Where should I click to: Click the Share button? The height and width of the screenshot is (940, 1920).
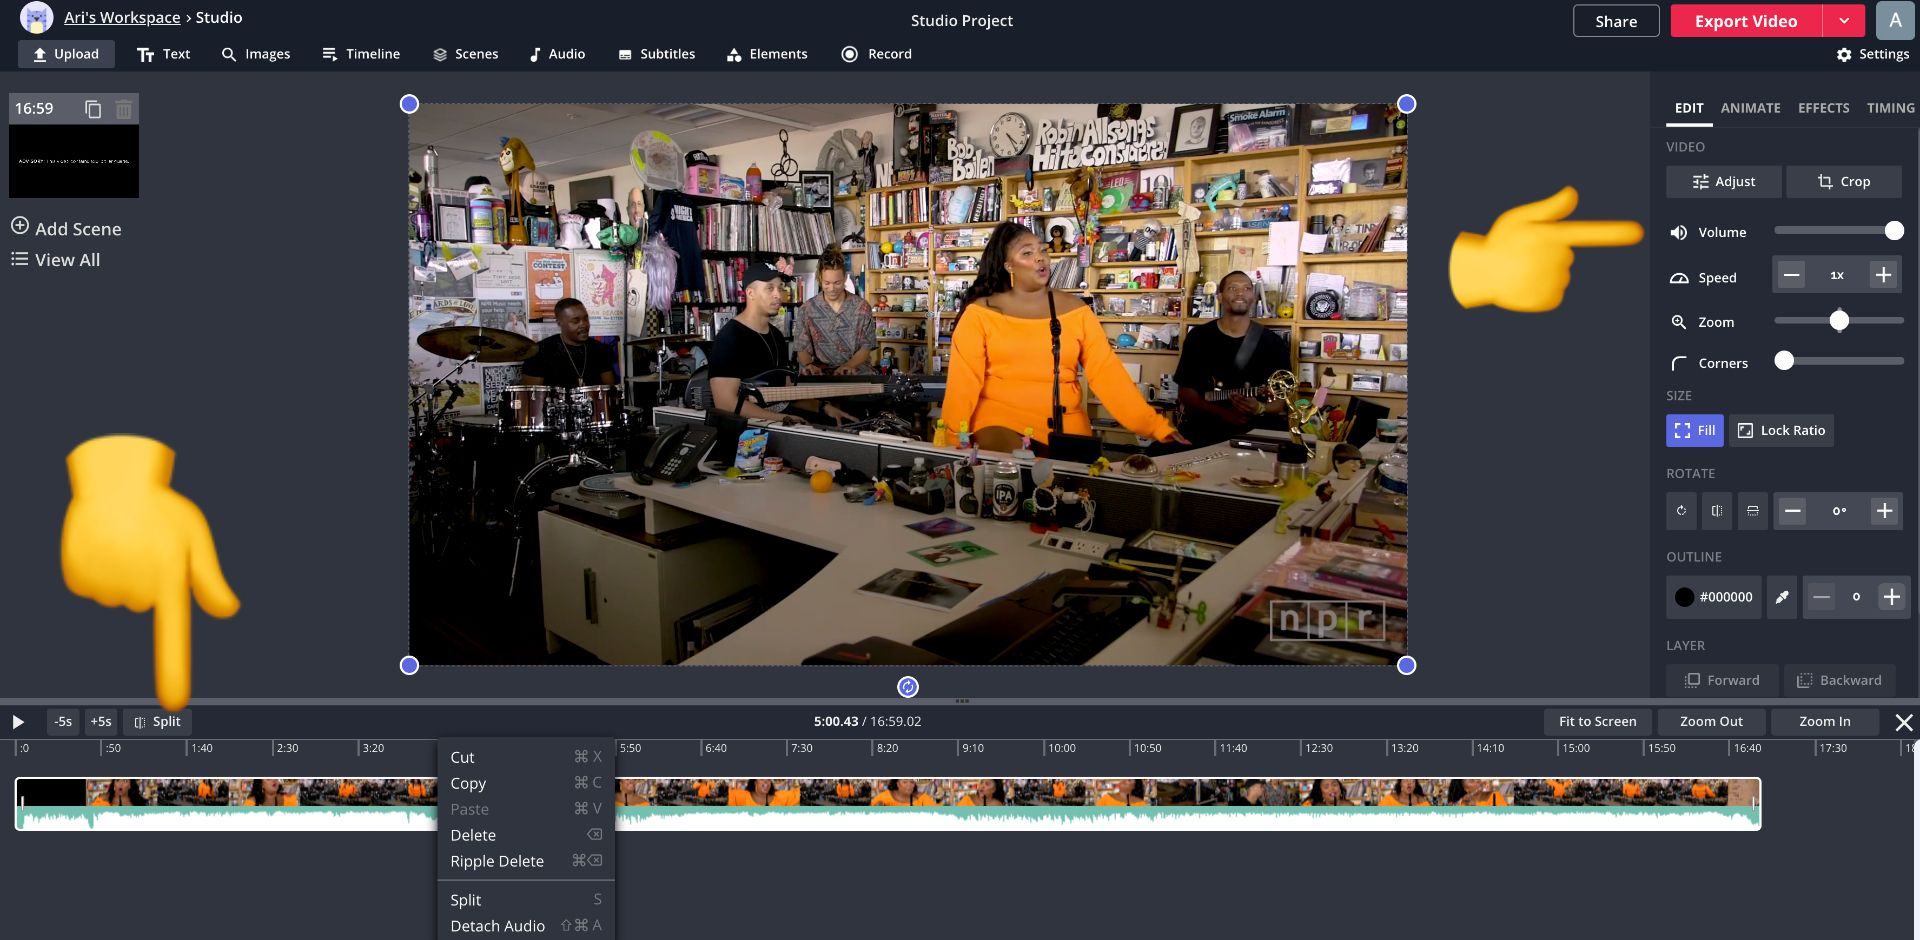click(1615, 21)
